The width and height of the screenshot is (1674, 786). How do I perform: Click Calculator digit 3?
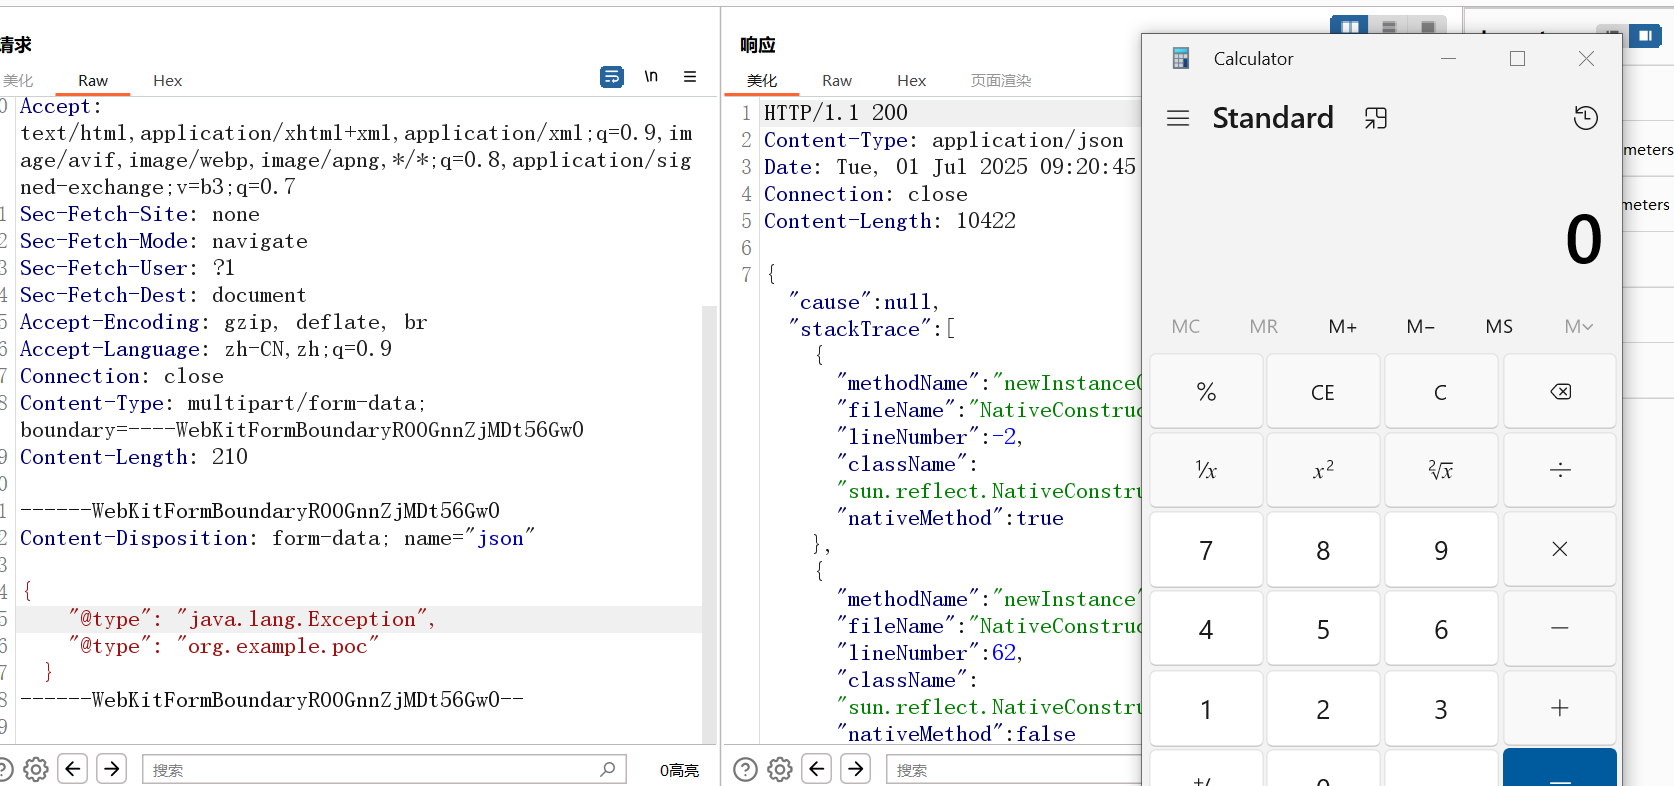coord(1441,708)
